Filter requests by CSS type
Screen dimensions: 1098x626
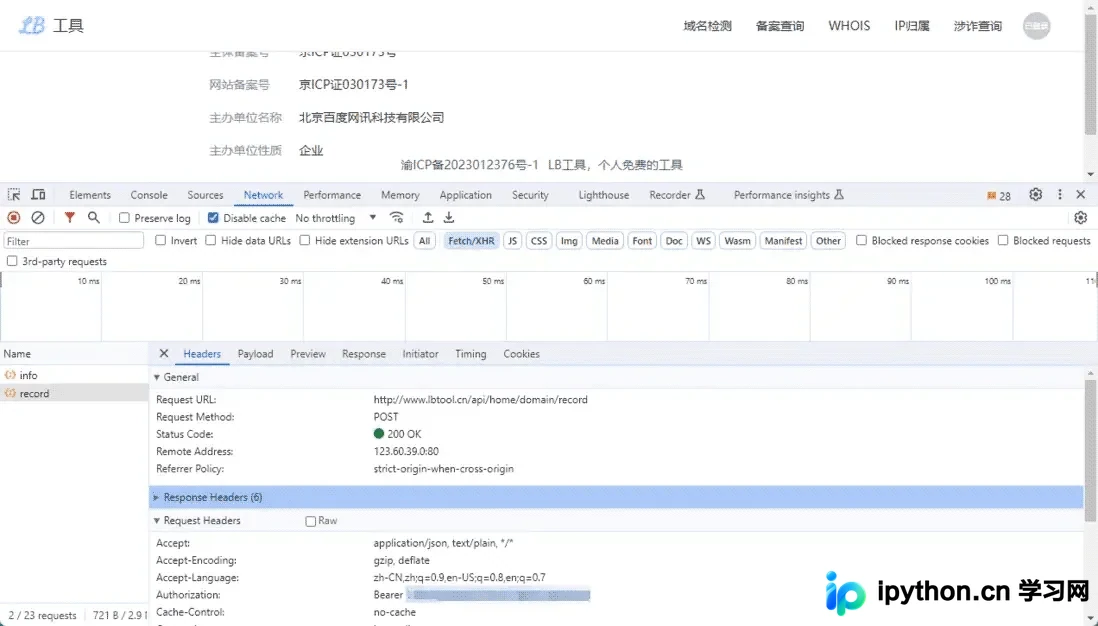click(538, 241)
